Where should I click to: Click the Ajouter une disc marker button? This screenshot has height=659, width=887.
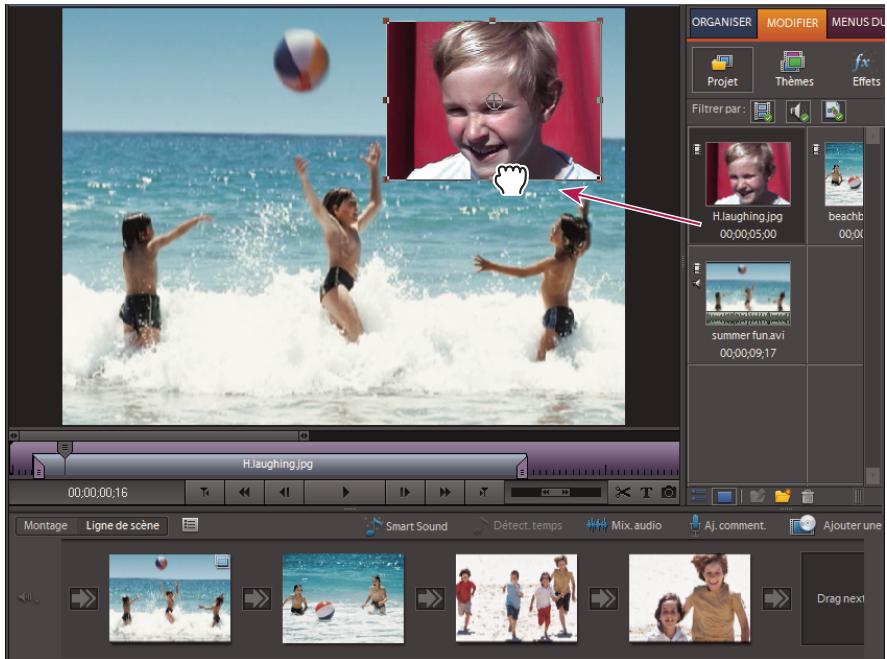(x=836, y=526)
